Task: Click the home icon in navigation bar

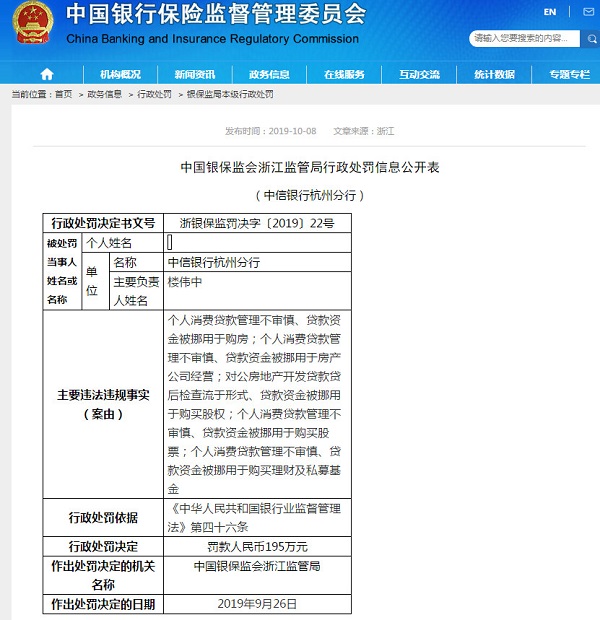Action: point(46,74)
